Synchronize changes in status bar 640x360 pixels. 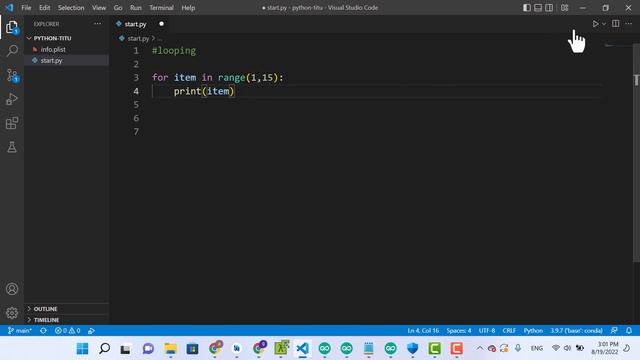click(x=43, y=331)
